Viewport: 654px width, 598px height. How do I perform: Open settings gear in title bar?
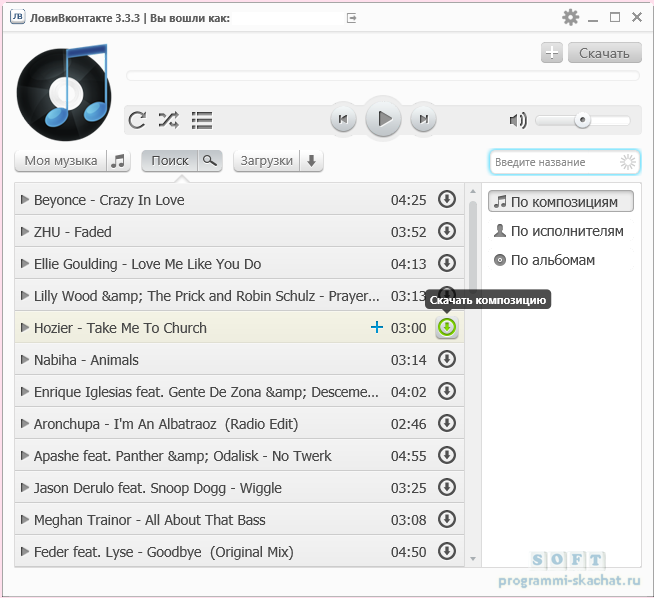click(x=570, y=17)
